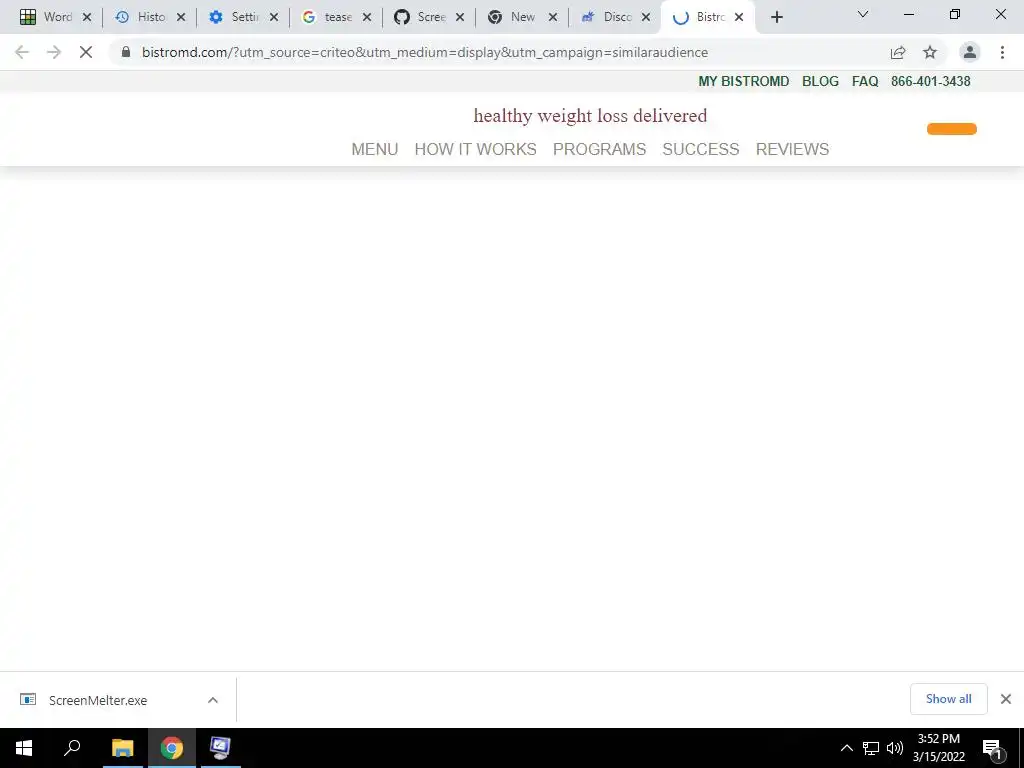
Task: Open the Chrome three-dot menu
Action: pyautogui.click(x=1002, y=52)
